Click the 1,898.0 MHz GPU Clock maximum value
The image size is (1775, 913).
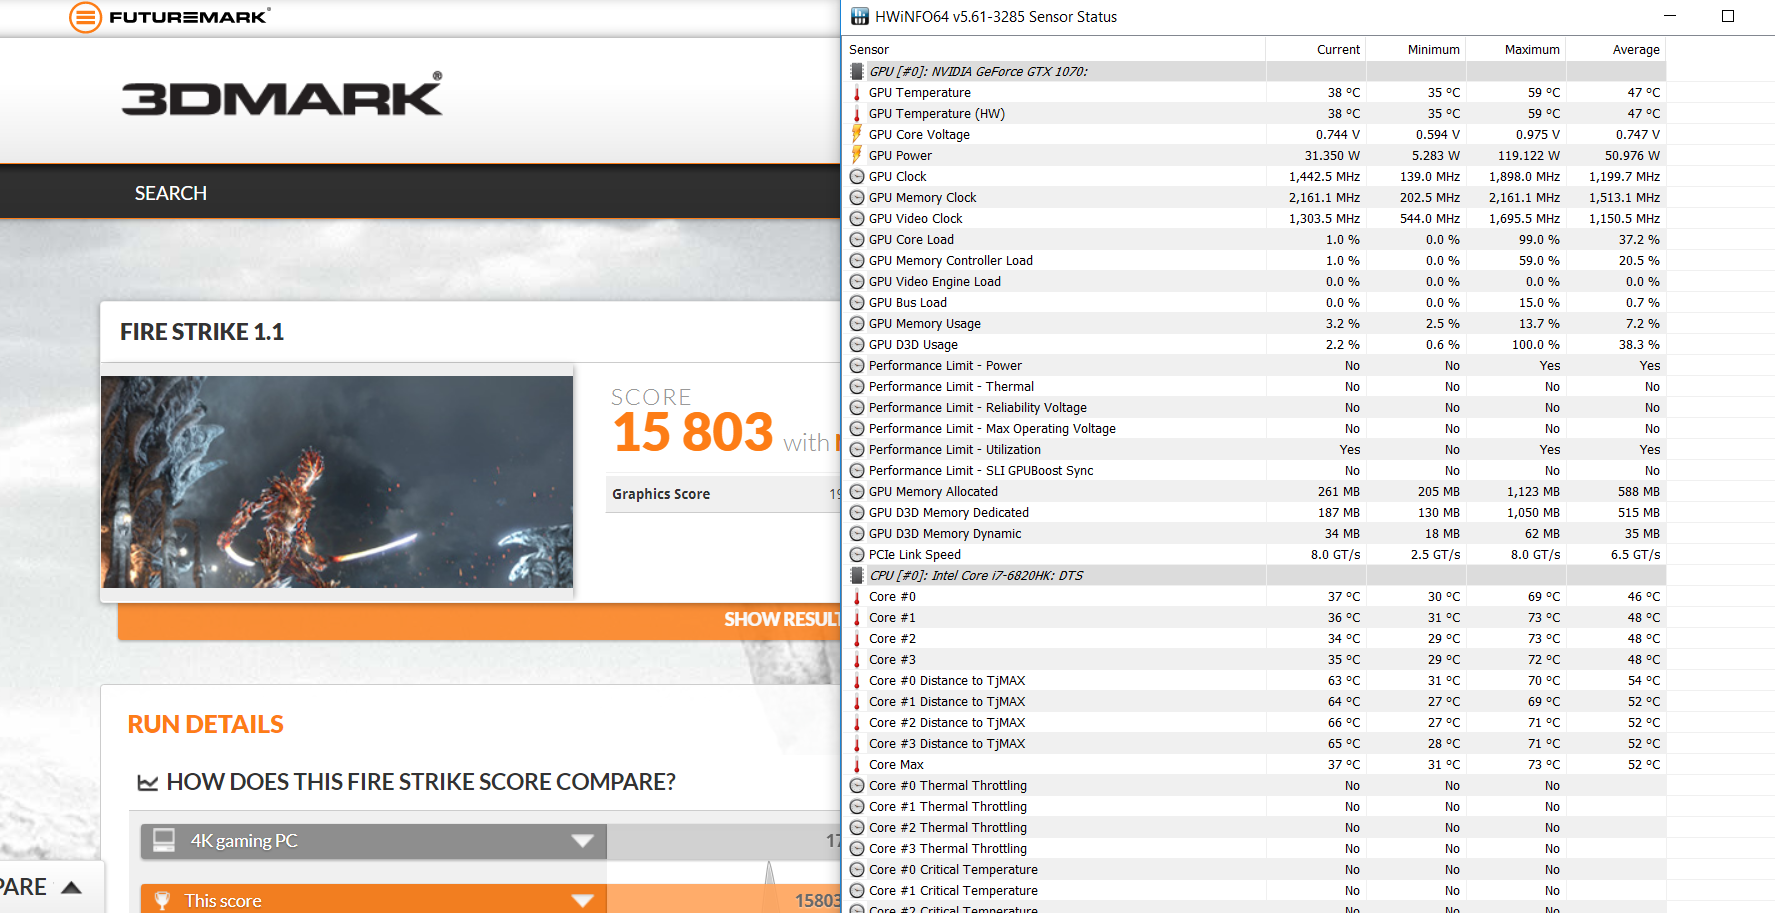coord(1524,176)
